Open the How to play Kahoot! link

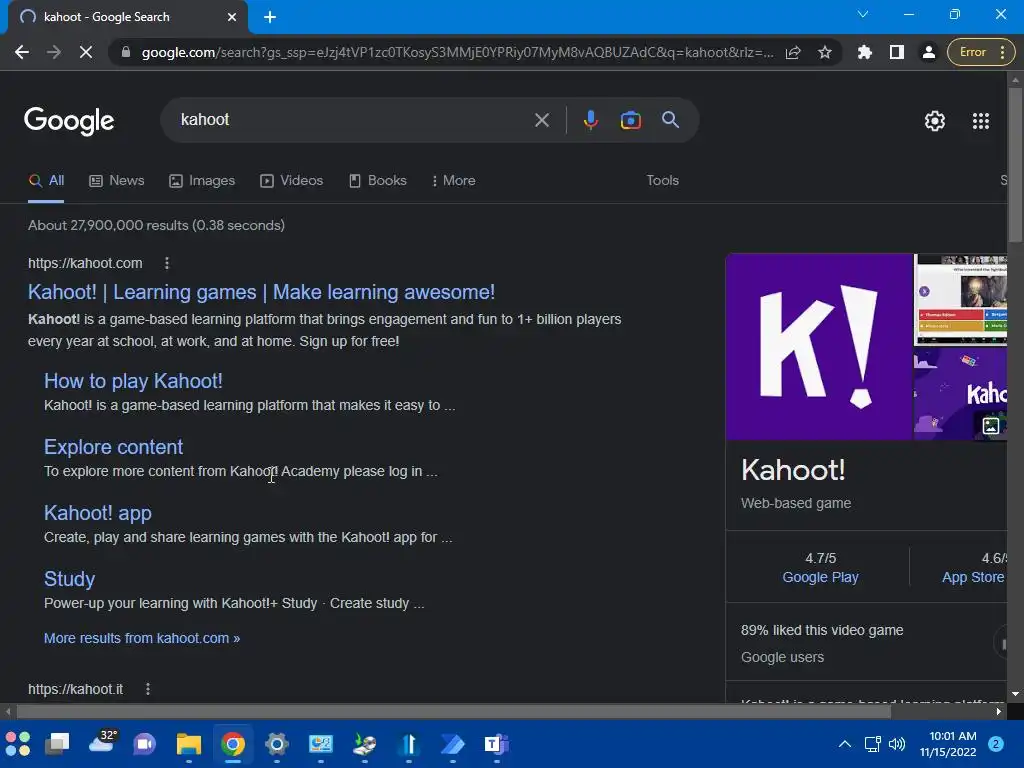[x=133, y=381]
